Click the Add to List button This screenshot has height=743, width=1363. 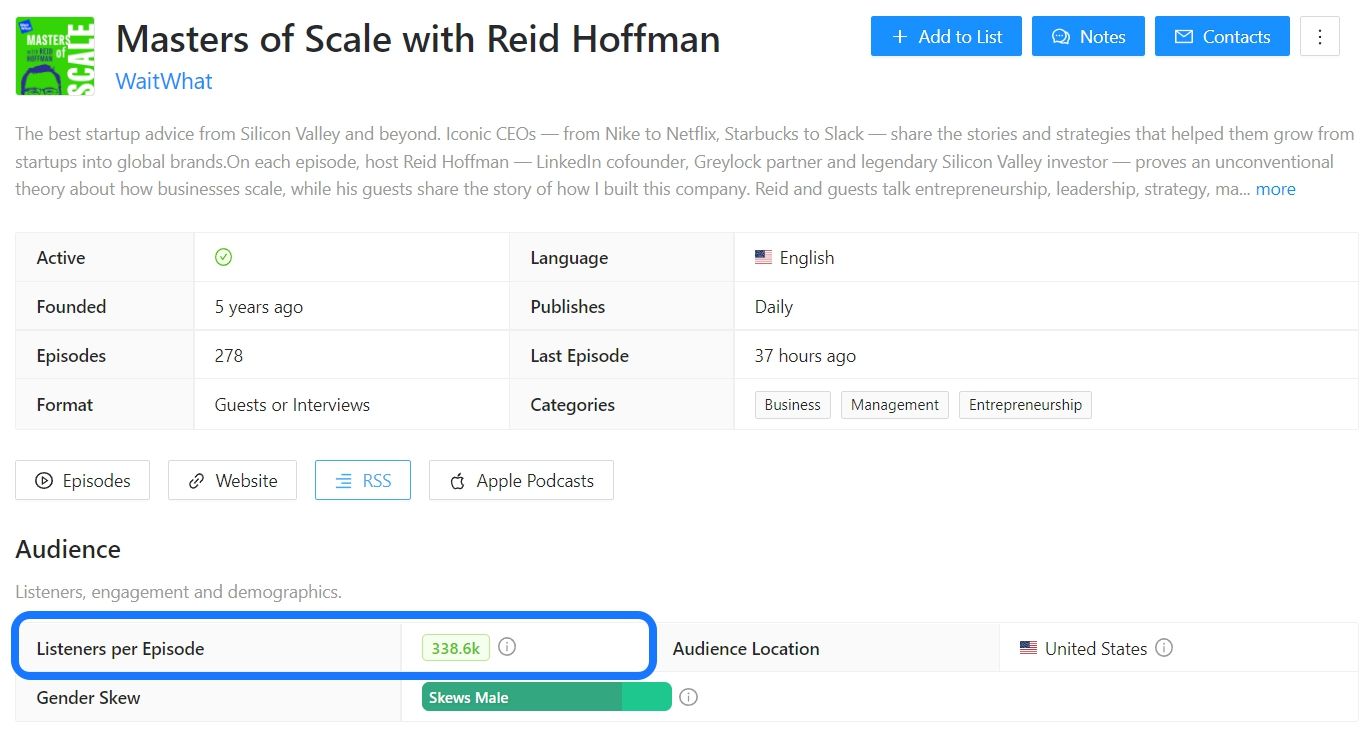946,37
